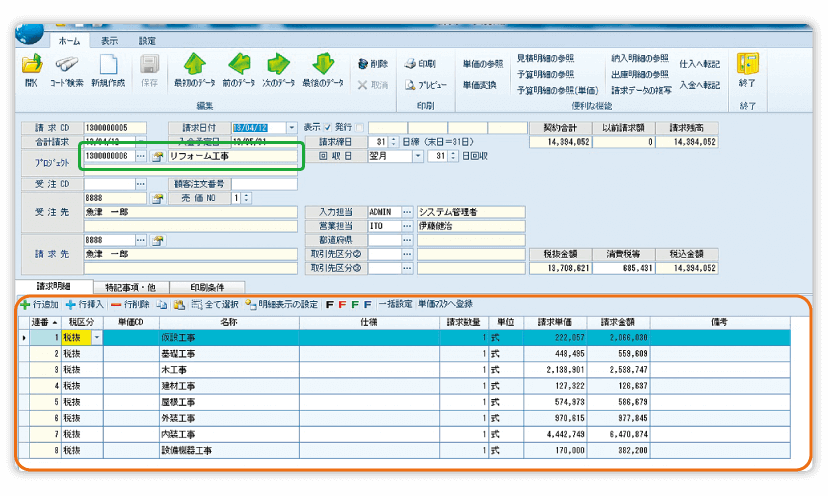Click the 行削除 delete row icon
The image size is (828, 496).
pos(116,305)
